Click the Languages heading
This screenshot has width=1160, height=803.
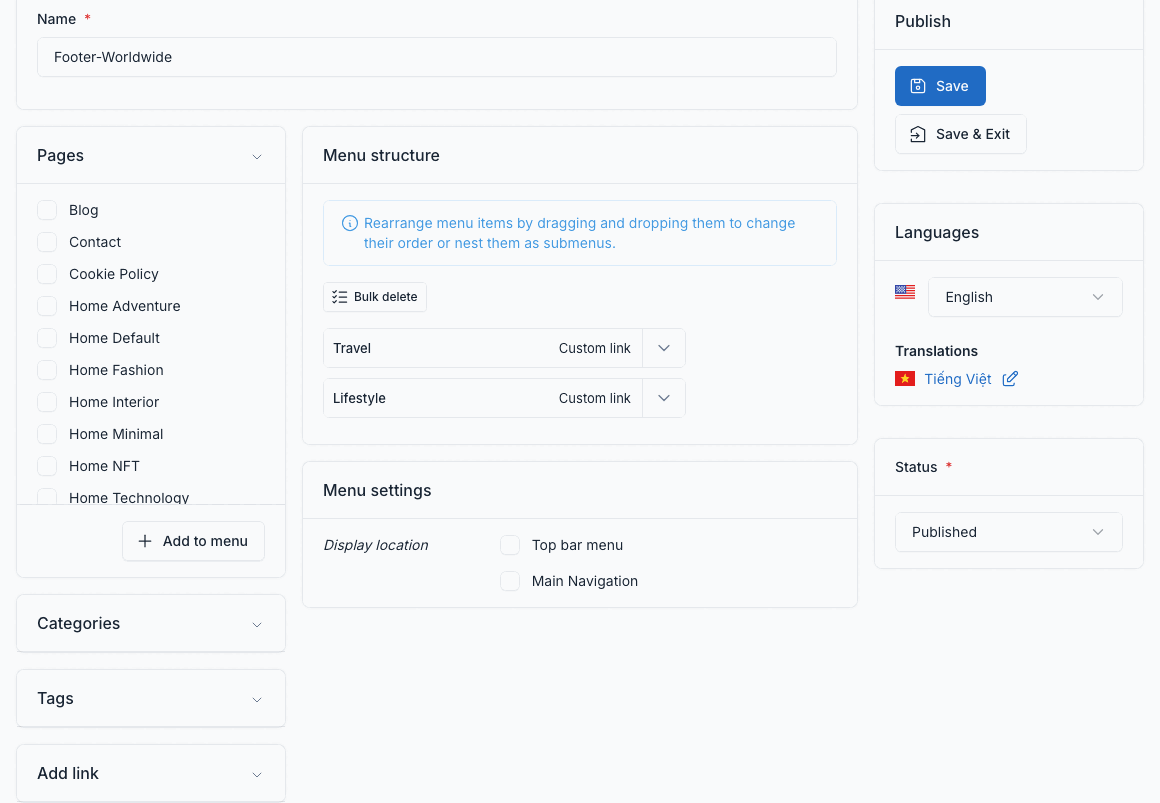click(937, 232)
